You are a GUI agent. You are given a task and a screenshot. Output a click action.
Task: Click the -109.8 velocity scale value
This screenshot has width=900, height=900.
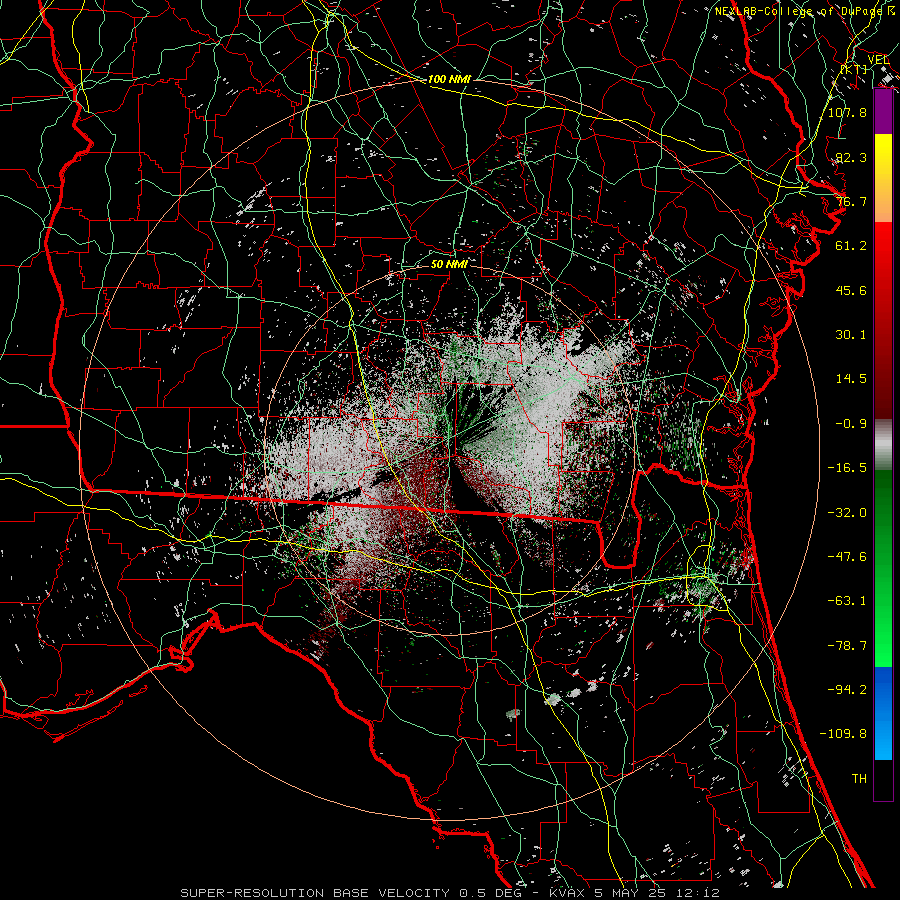coord(843,734)
